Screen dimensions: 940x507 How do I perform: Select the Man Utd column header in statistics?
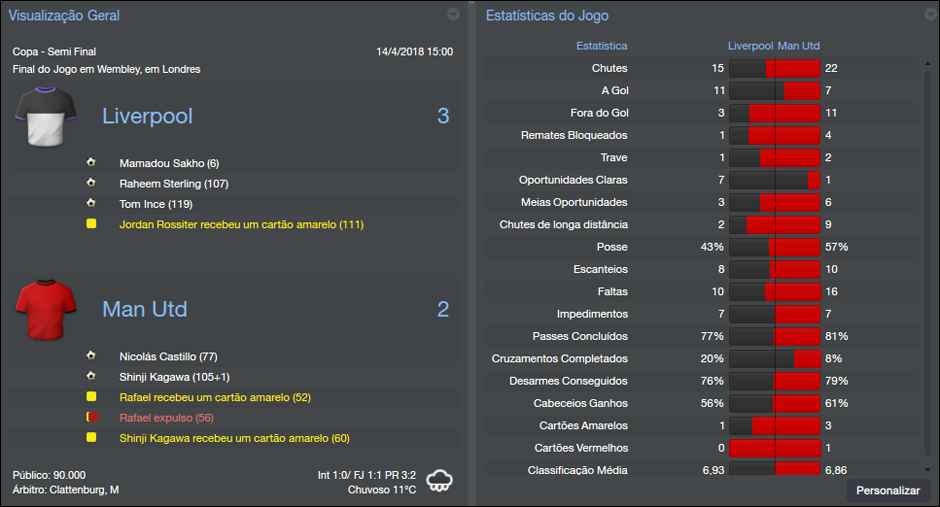(799, 46)
